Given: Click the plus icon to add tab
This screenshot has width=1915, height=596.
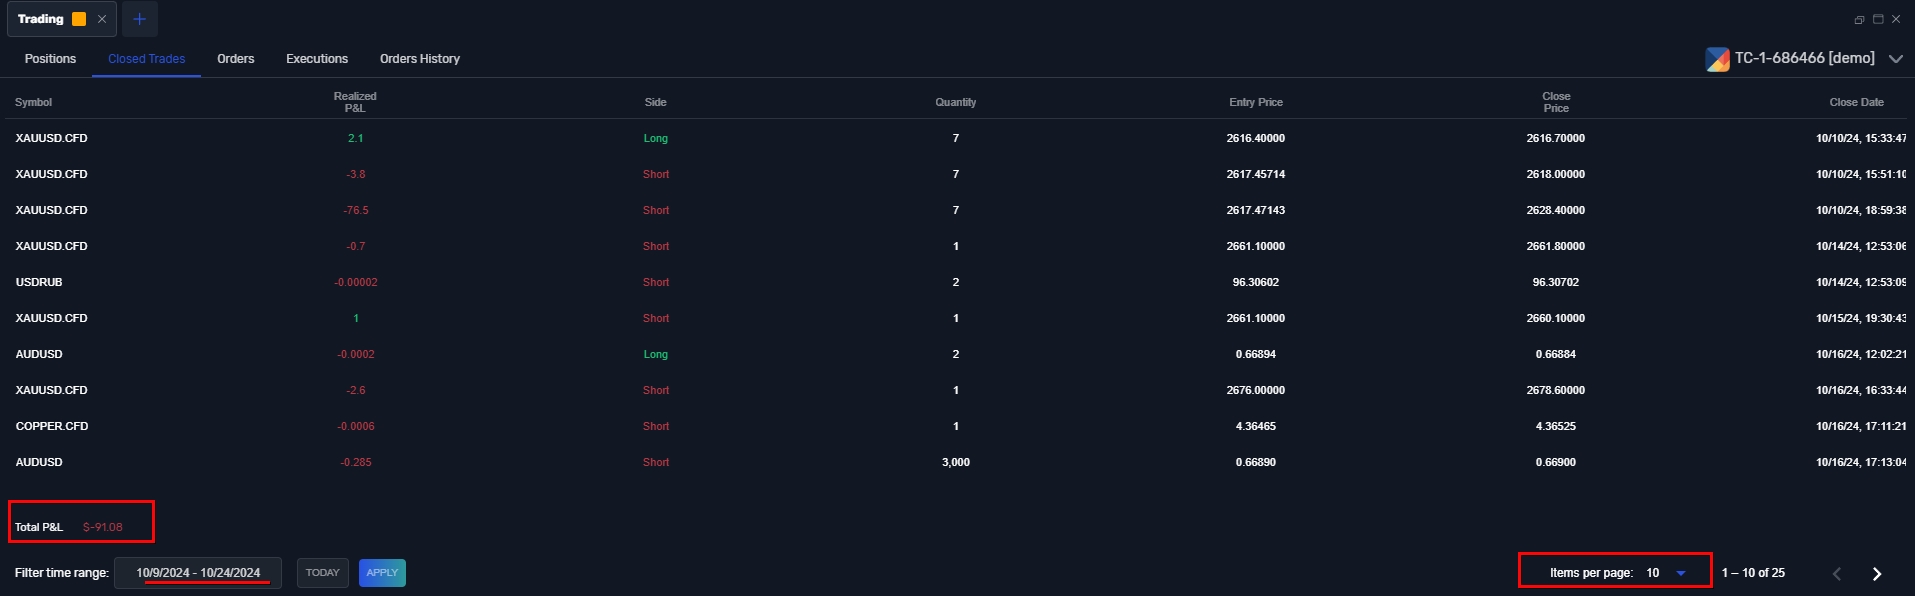Looking at the screenshot, I should pyautogui.click(x=139, y=19).
